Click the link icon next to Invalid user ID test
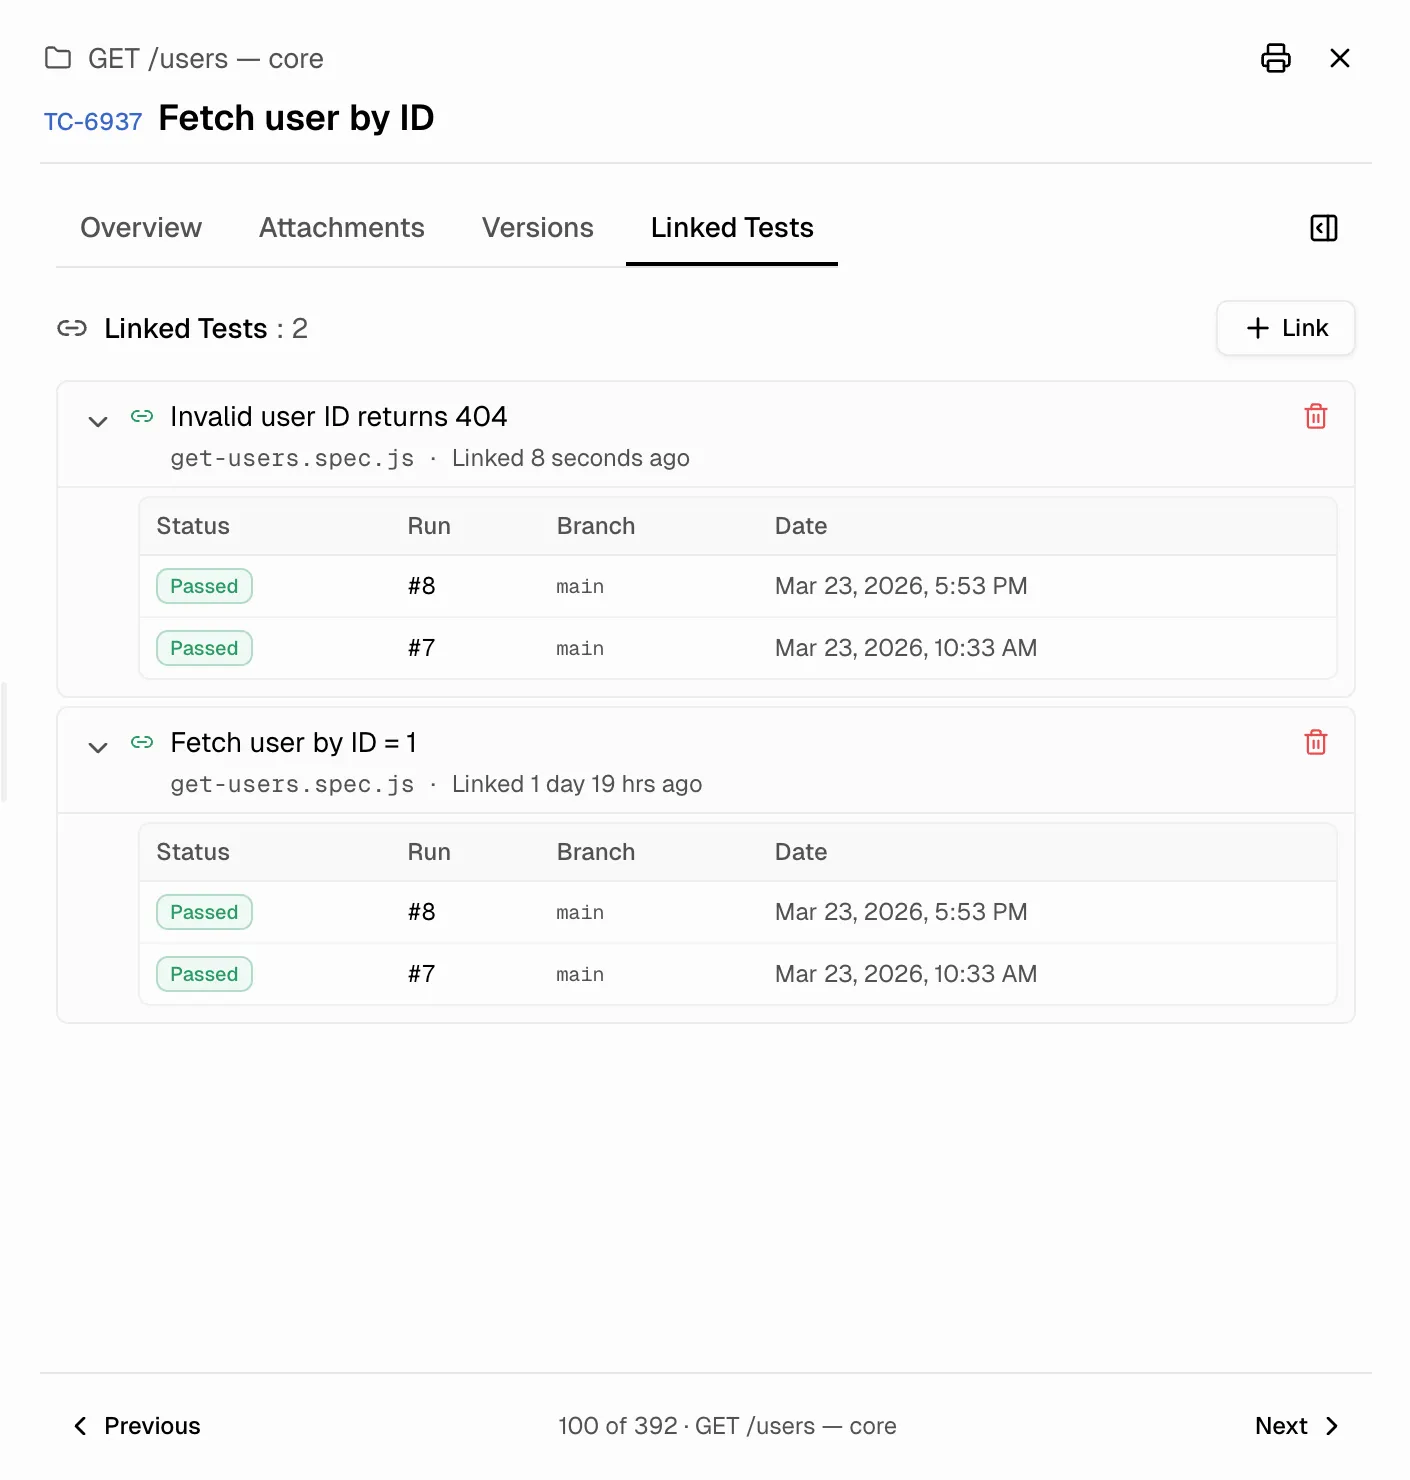 (142, 417)
